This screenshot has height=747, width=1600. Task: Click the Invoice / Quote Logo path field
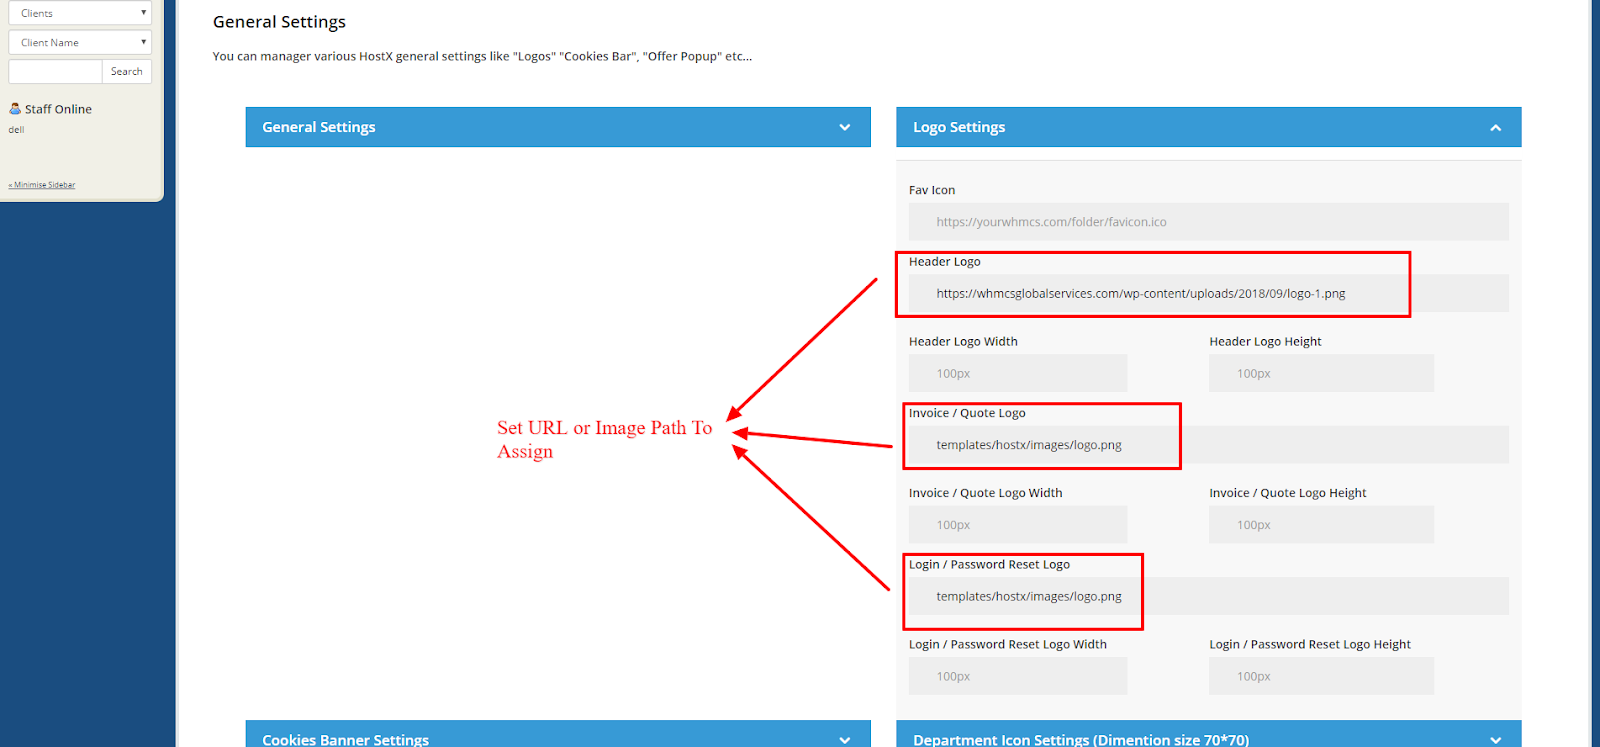pos(1208,445)
